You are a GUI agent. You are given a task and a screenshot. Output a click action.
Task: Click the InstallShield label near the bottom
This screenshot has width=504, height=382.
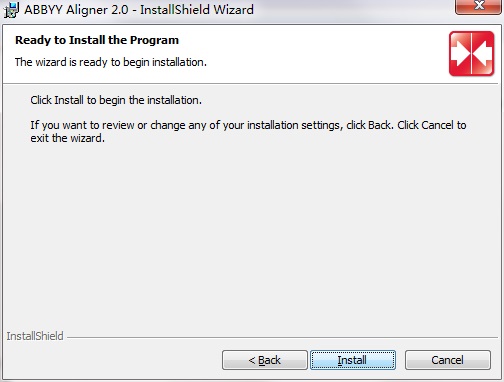pos(35,336)
